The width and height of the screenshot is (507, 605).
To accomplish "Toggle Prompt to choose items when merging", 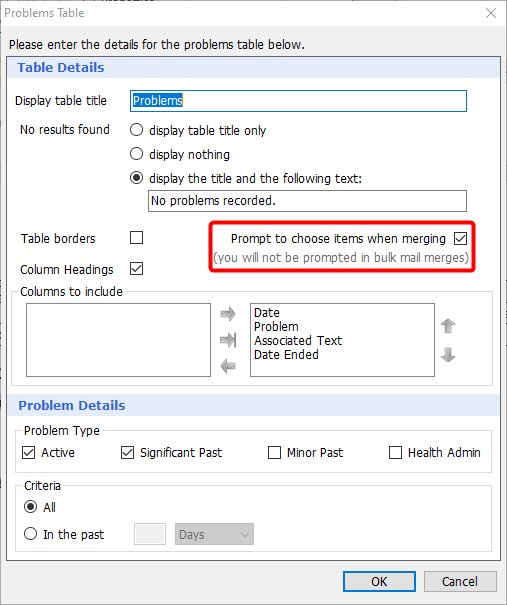I will pyautogui.click(x=460, y=238).
